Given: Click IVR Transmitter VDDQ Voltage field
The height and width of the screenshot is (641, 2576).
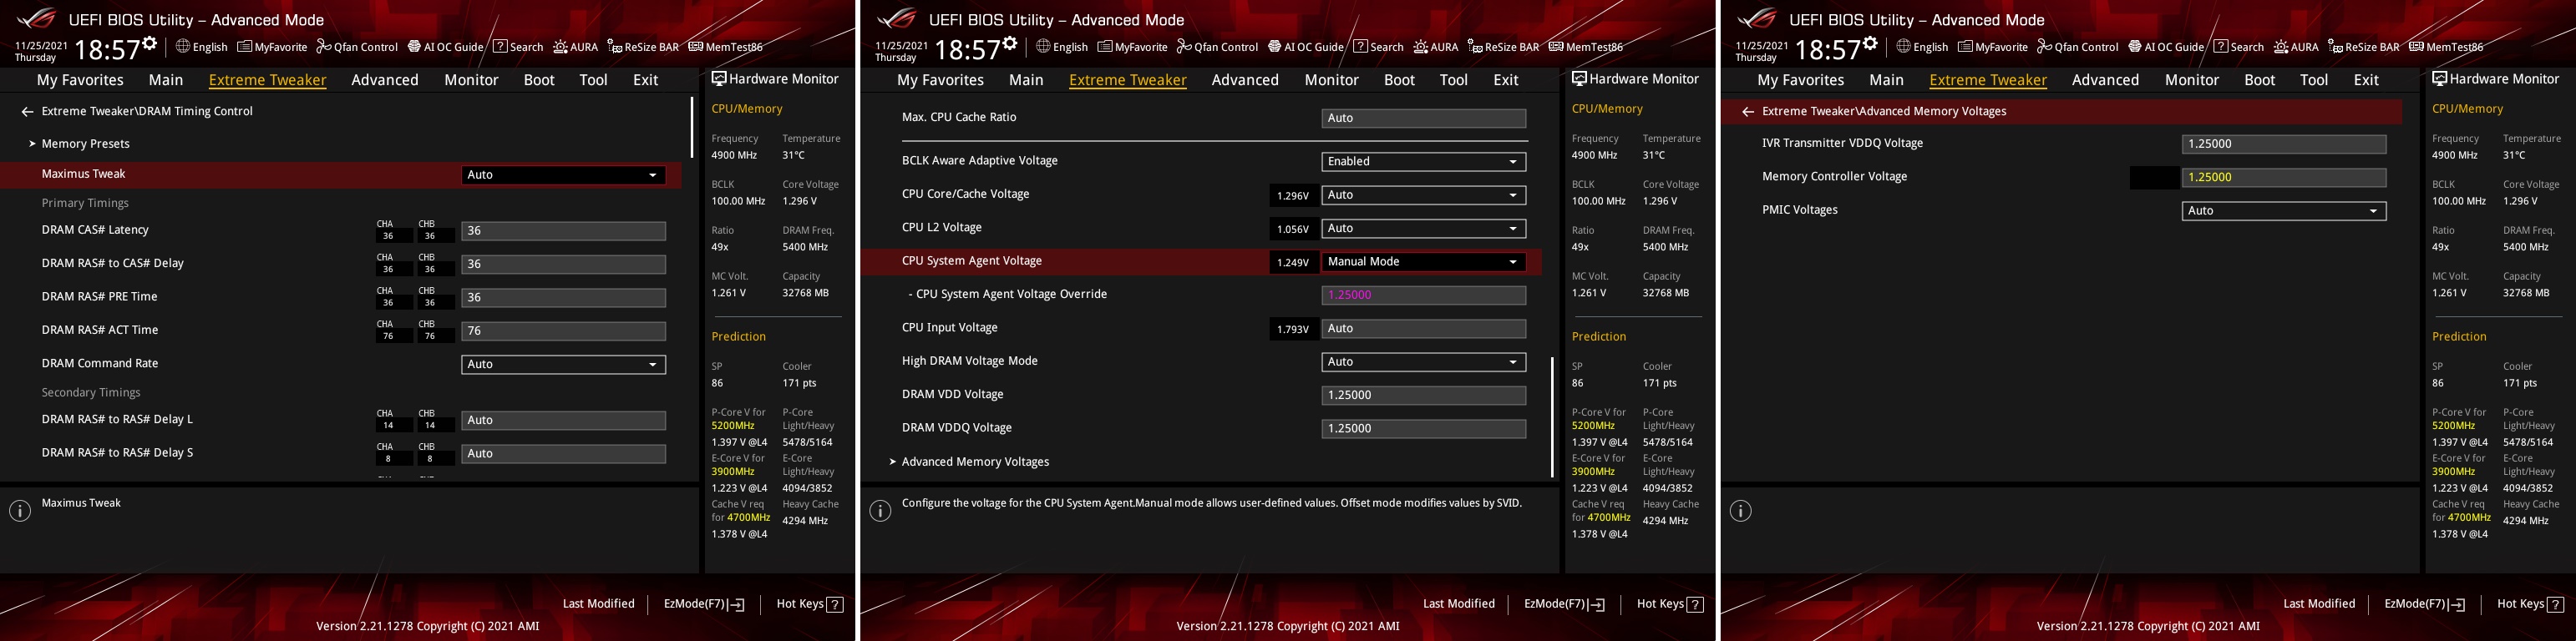Looking at the screenshot, I should tap(2283, 144).
